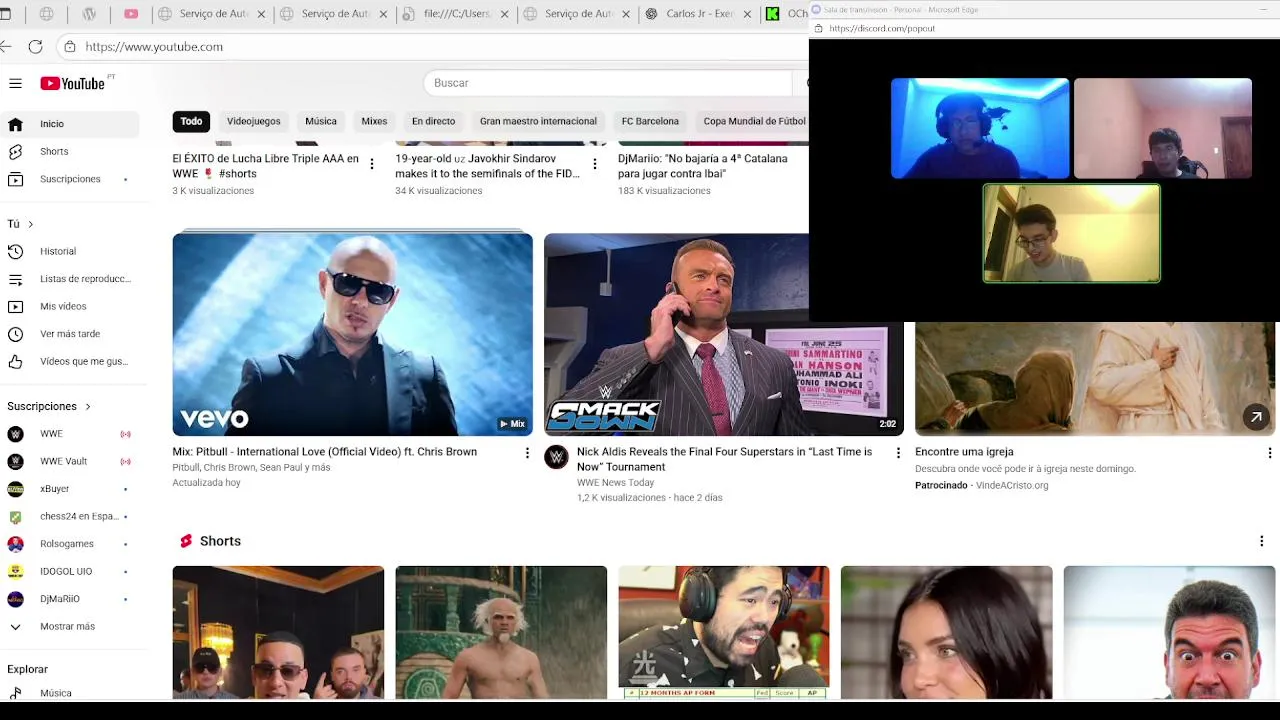1280x720 pixels.
Task: Open options menu for Pitbull mix video
Action: tap(527, 453)
